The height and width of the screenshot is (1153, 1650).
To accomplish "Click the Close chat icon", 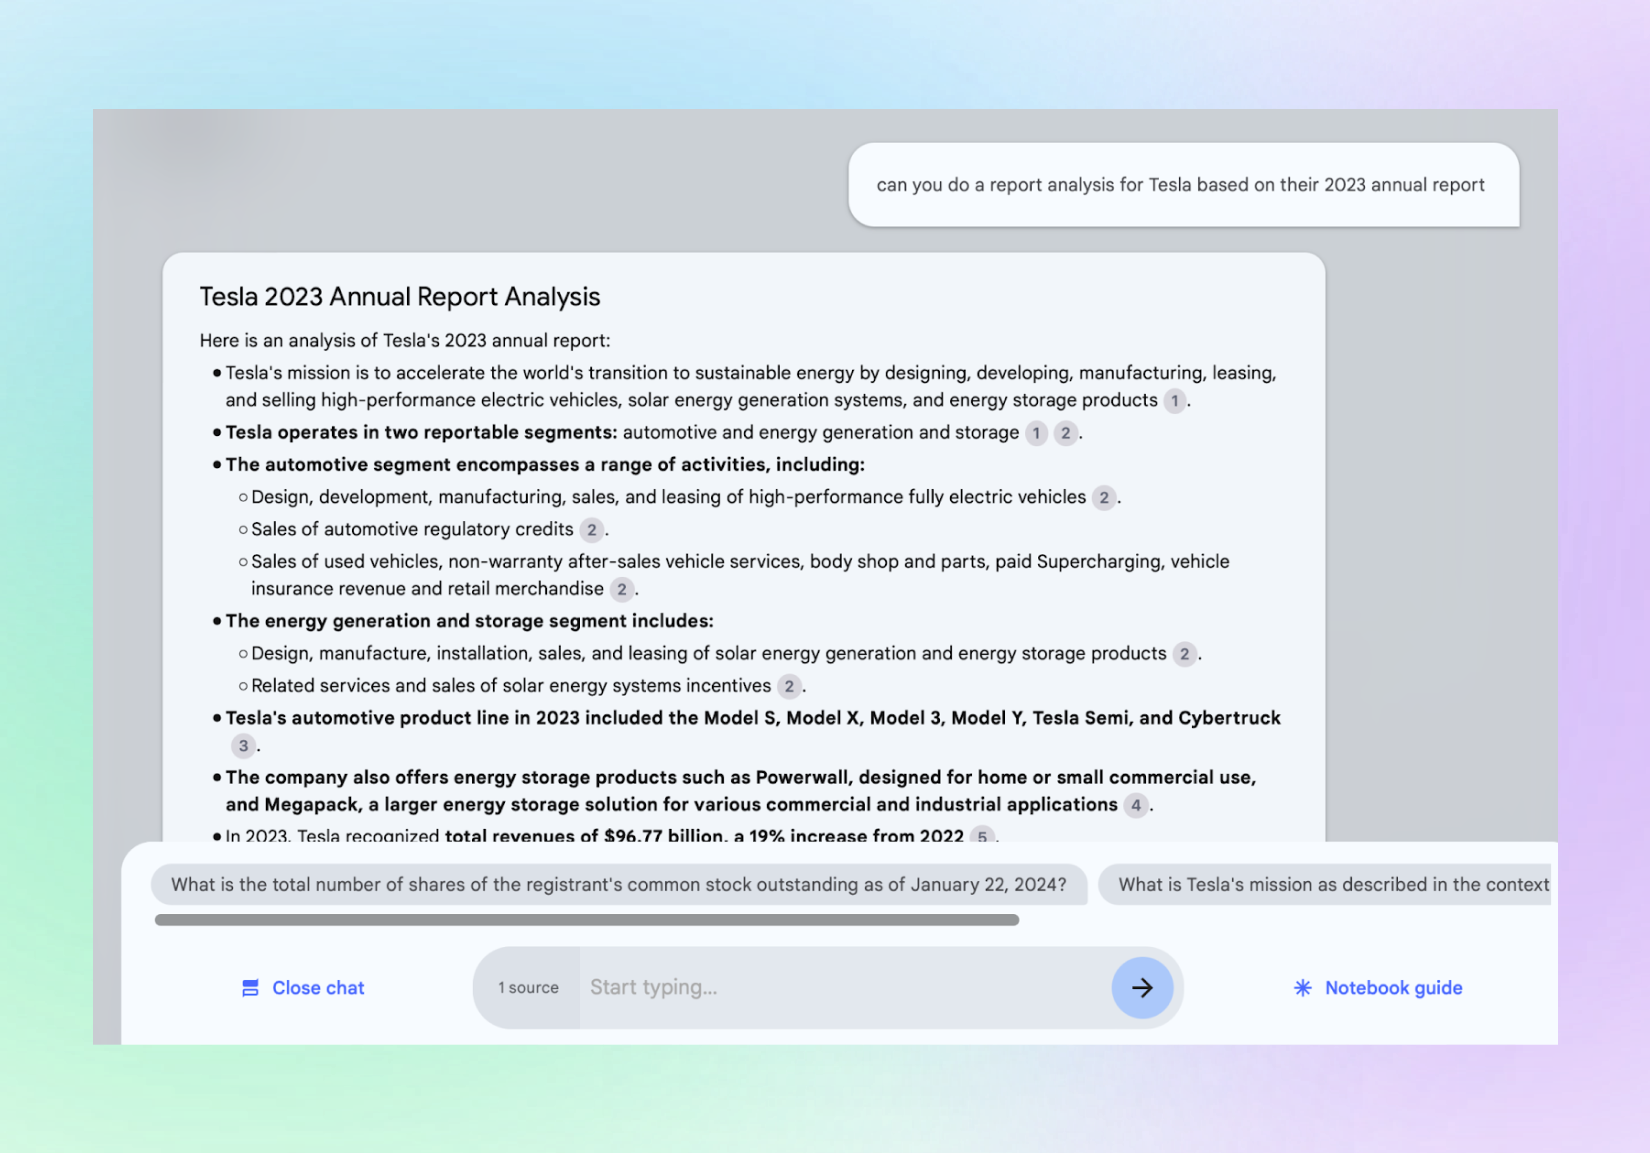I will [250, 988].
